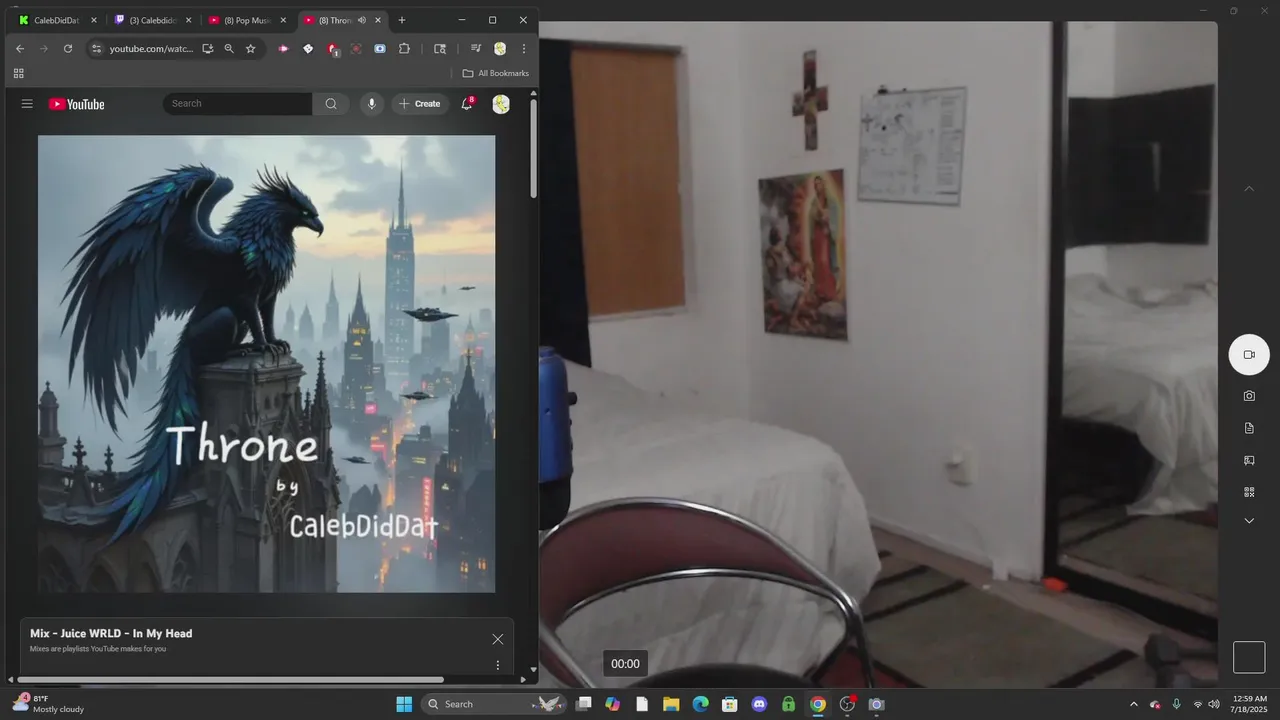Open the YouTube account avatar menu

coord(501,104)
